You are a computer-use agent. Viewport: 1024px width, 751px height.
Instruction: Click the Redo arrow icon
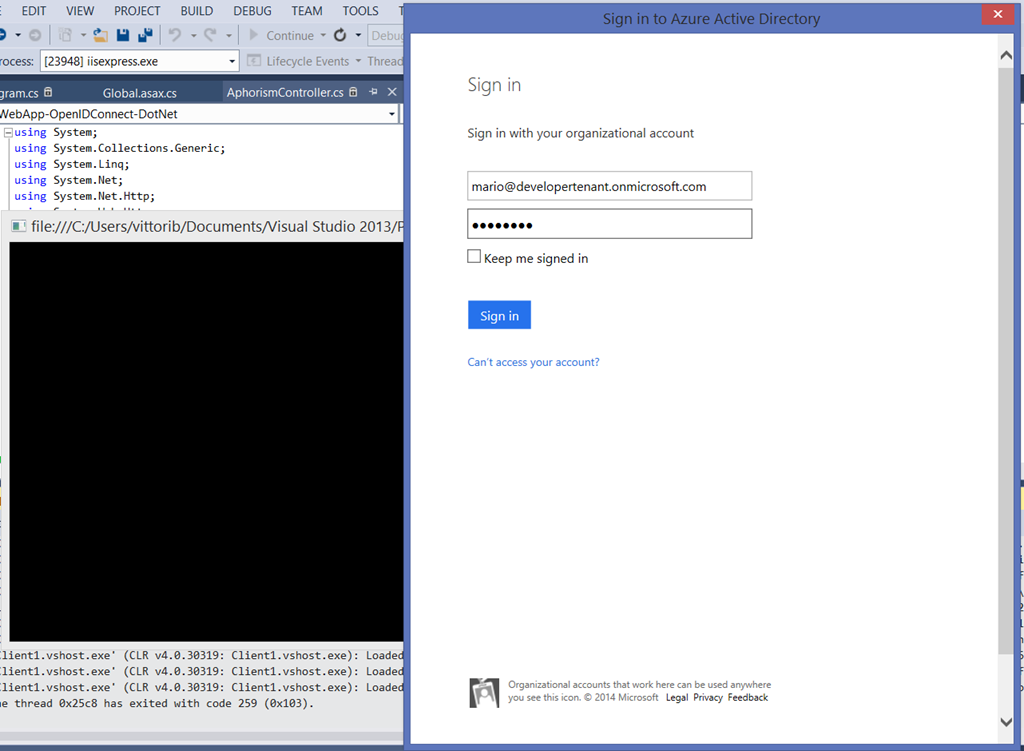tap(210, 35)
